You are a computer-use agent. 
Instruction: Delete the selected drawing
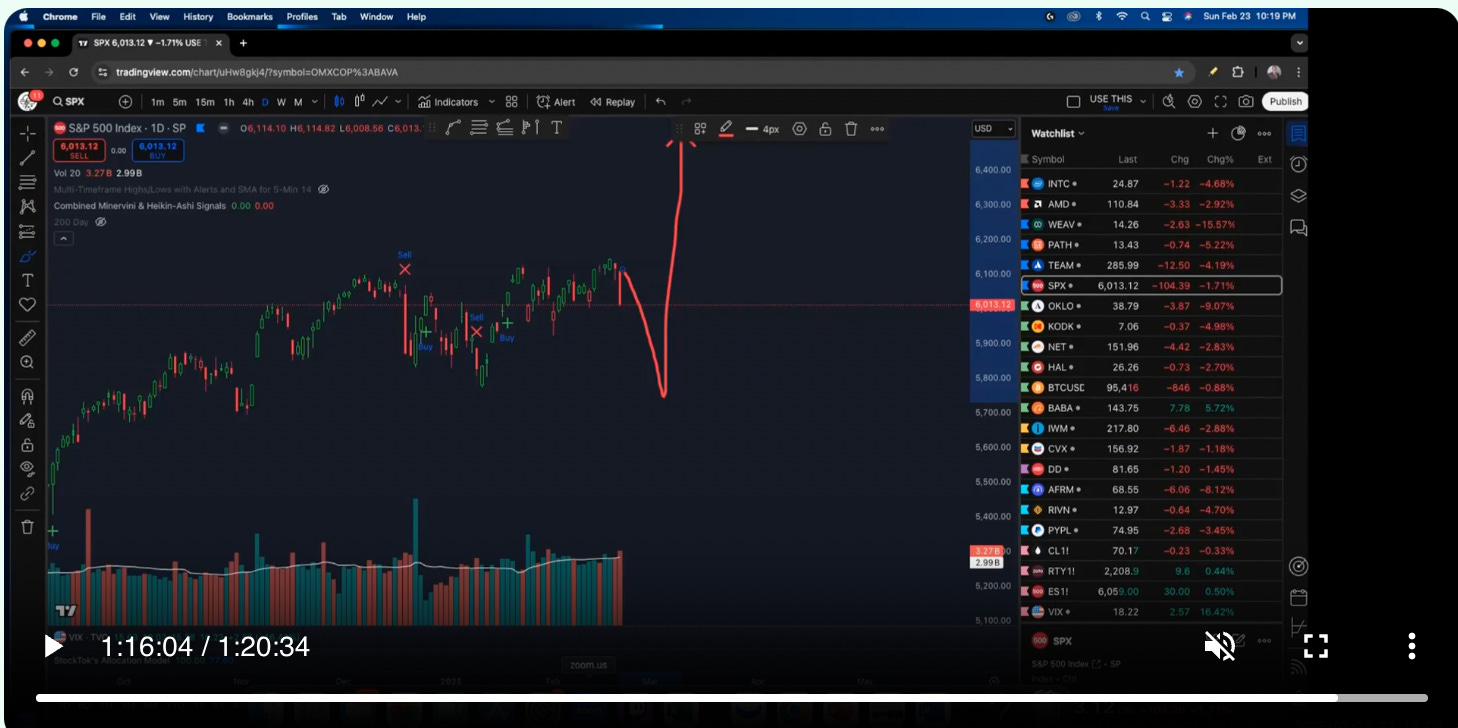(851, 129)
